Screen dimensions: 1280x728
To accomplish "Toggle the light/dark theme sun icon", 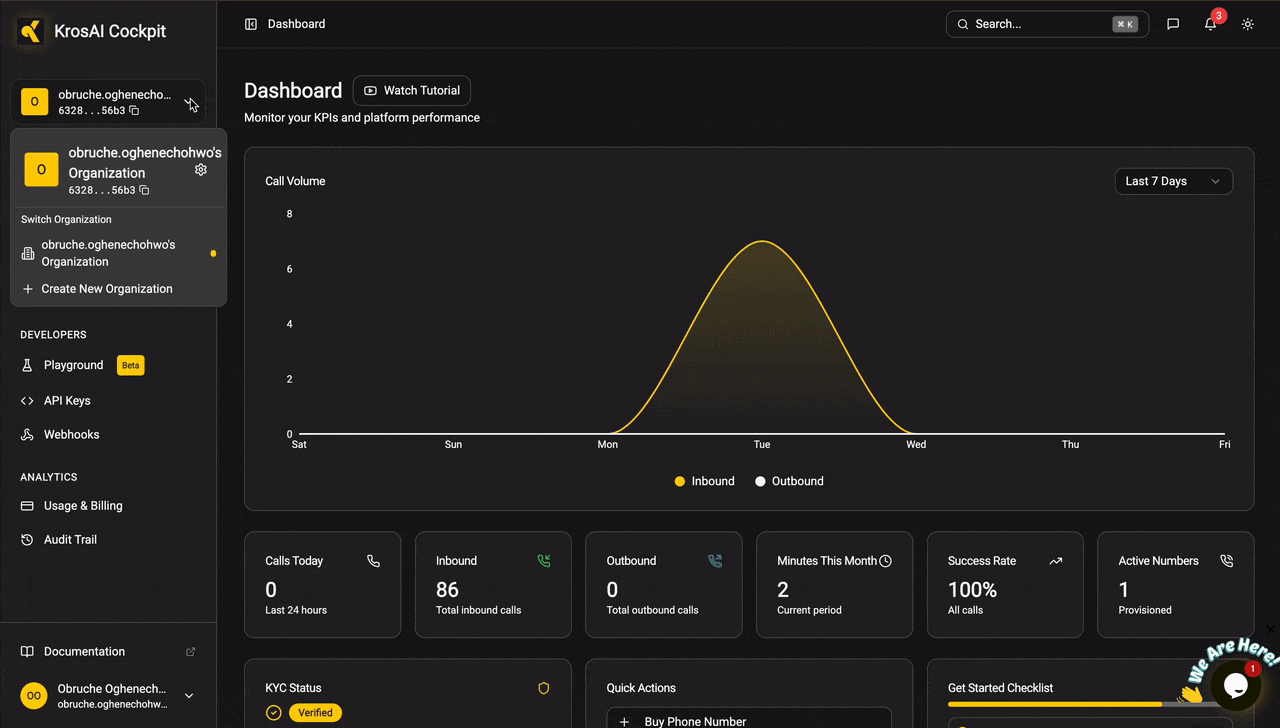I will click(1248, 24).
